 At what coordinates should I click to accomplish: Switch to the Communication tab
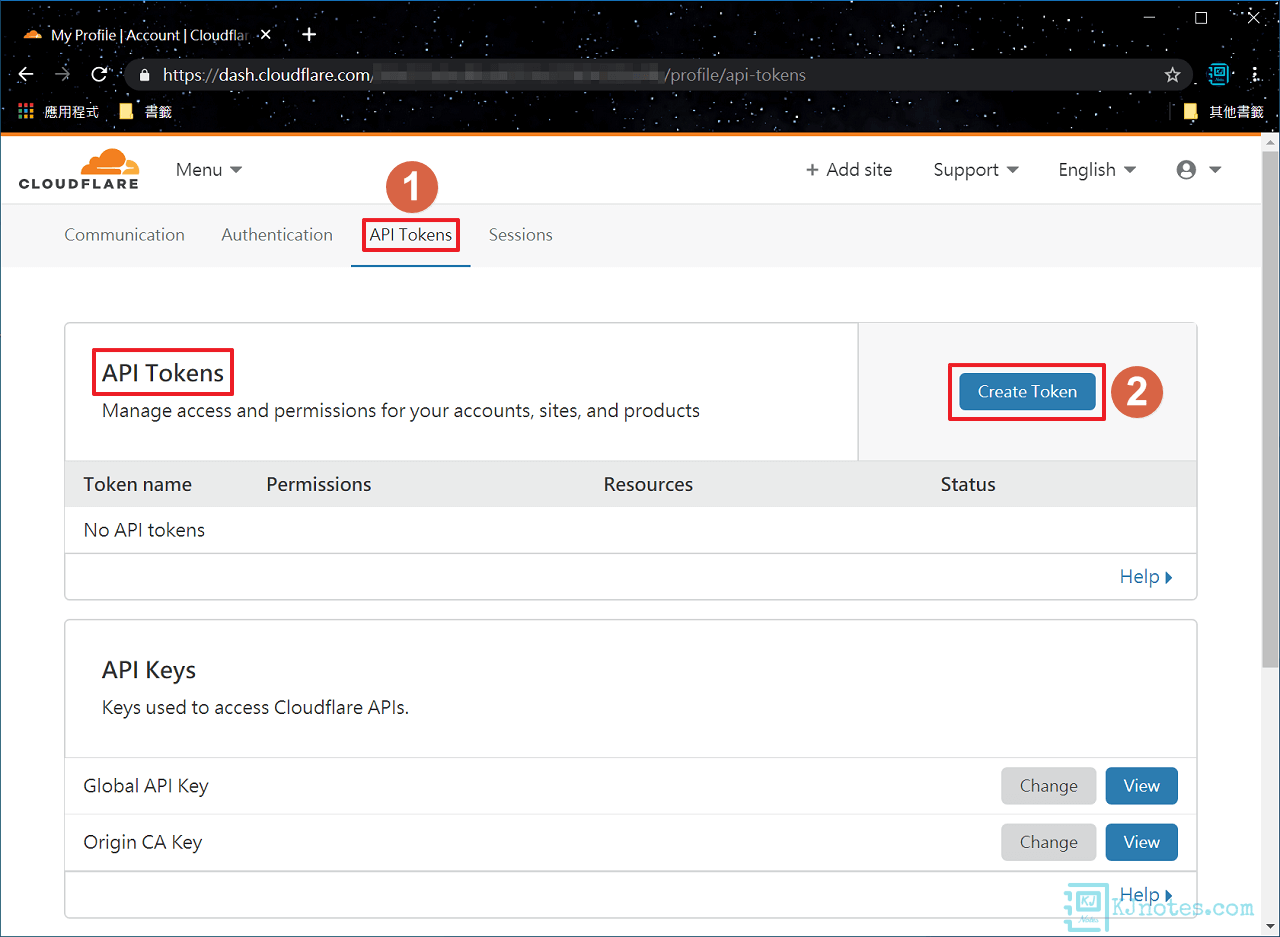pyautogui.click(x=124, y=235)
